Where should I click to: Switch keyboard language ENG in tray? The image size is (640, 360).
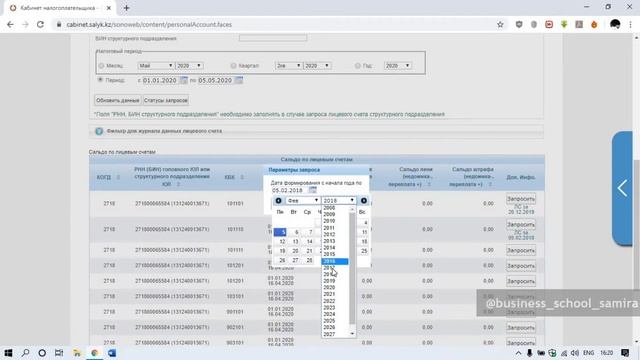click(x=588, y=353)
